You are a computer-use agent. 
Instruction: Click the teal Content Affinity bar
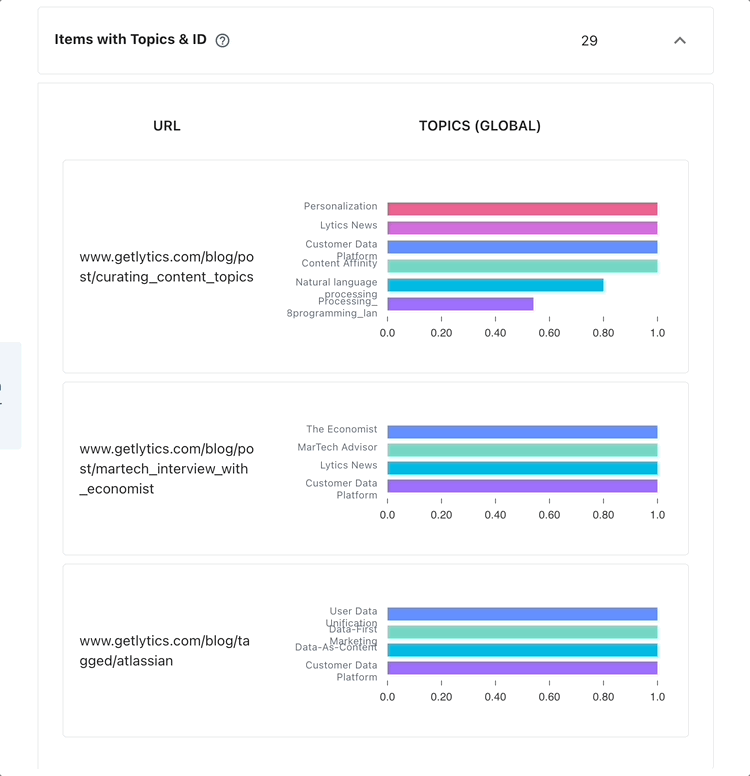click(522, 266)
